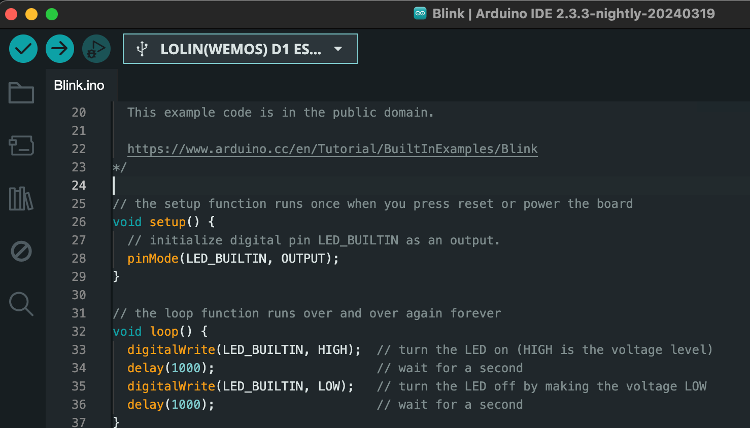This screenshot has width=750, height=428.
Task: Show the Library Manager panel
Action: (x=21, y=198)
